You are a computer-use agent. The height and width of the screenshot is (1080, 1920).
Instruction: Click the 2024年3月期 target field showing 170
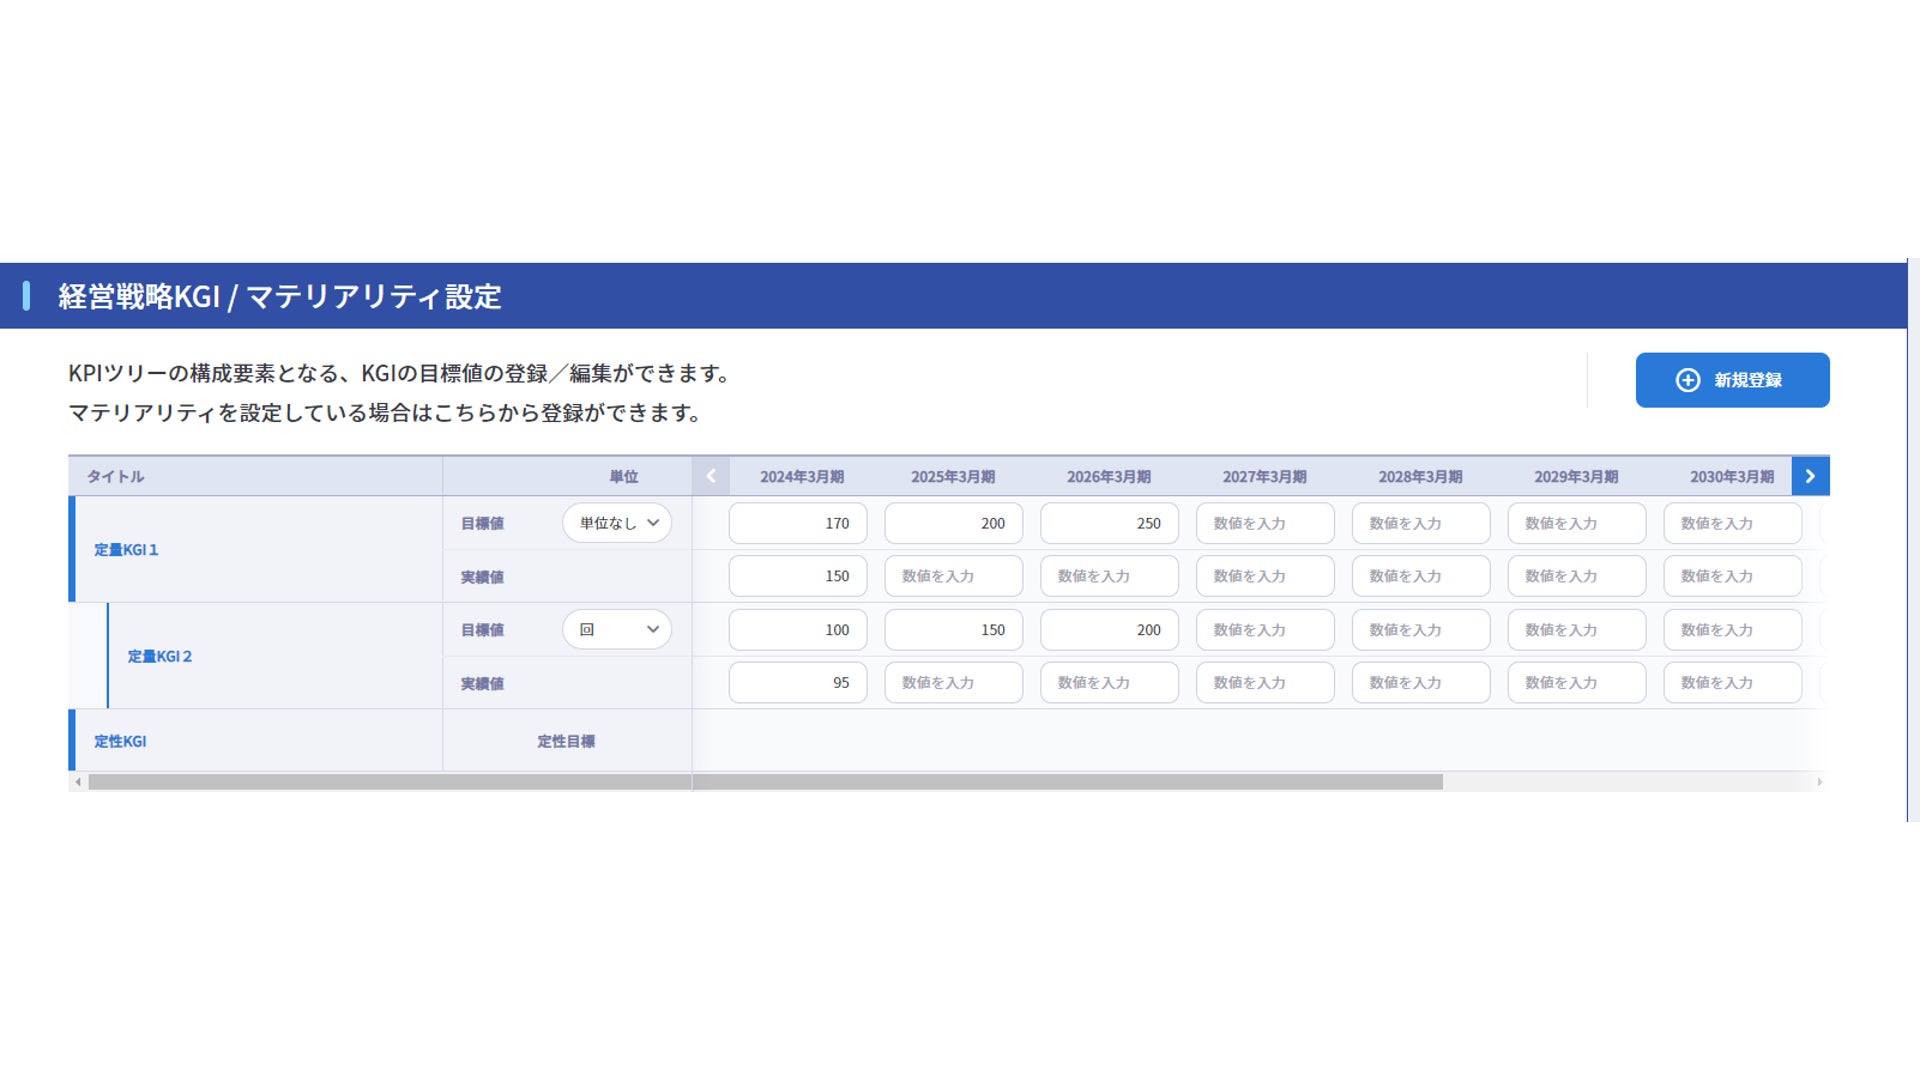coord(797,523)
